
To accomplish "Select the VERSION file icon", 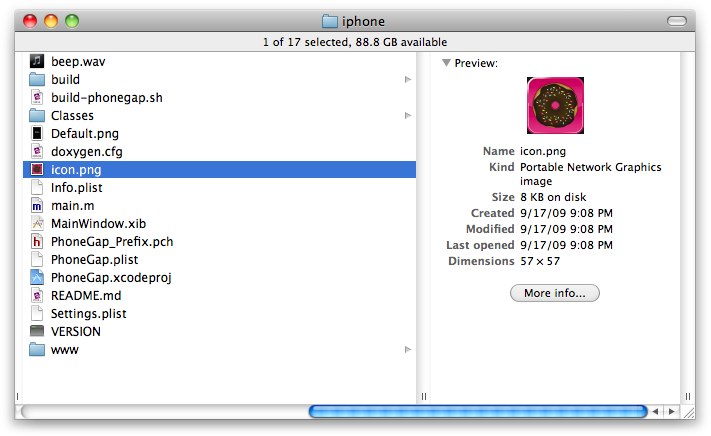I will (x=37, y=331).
